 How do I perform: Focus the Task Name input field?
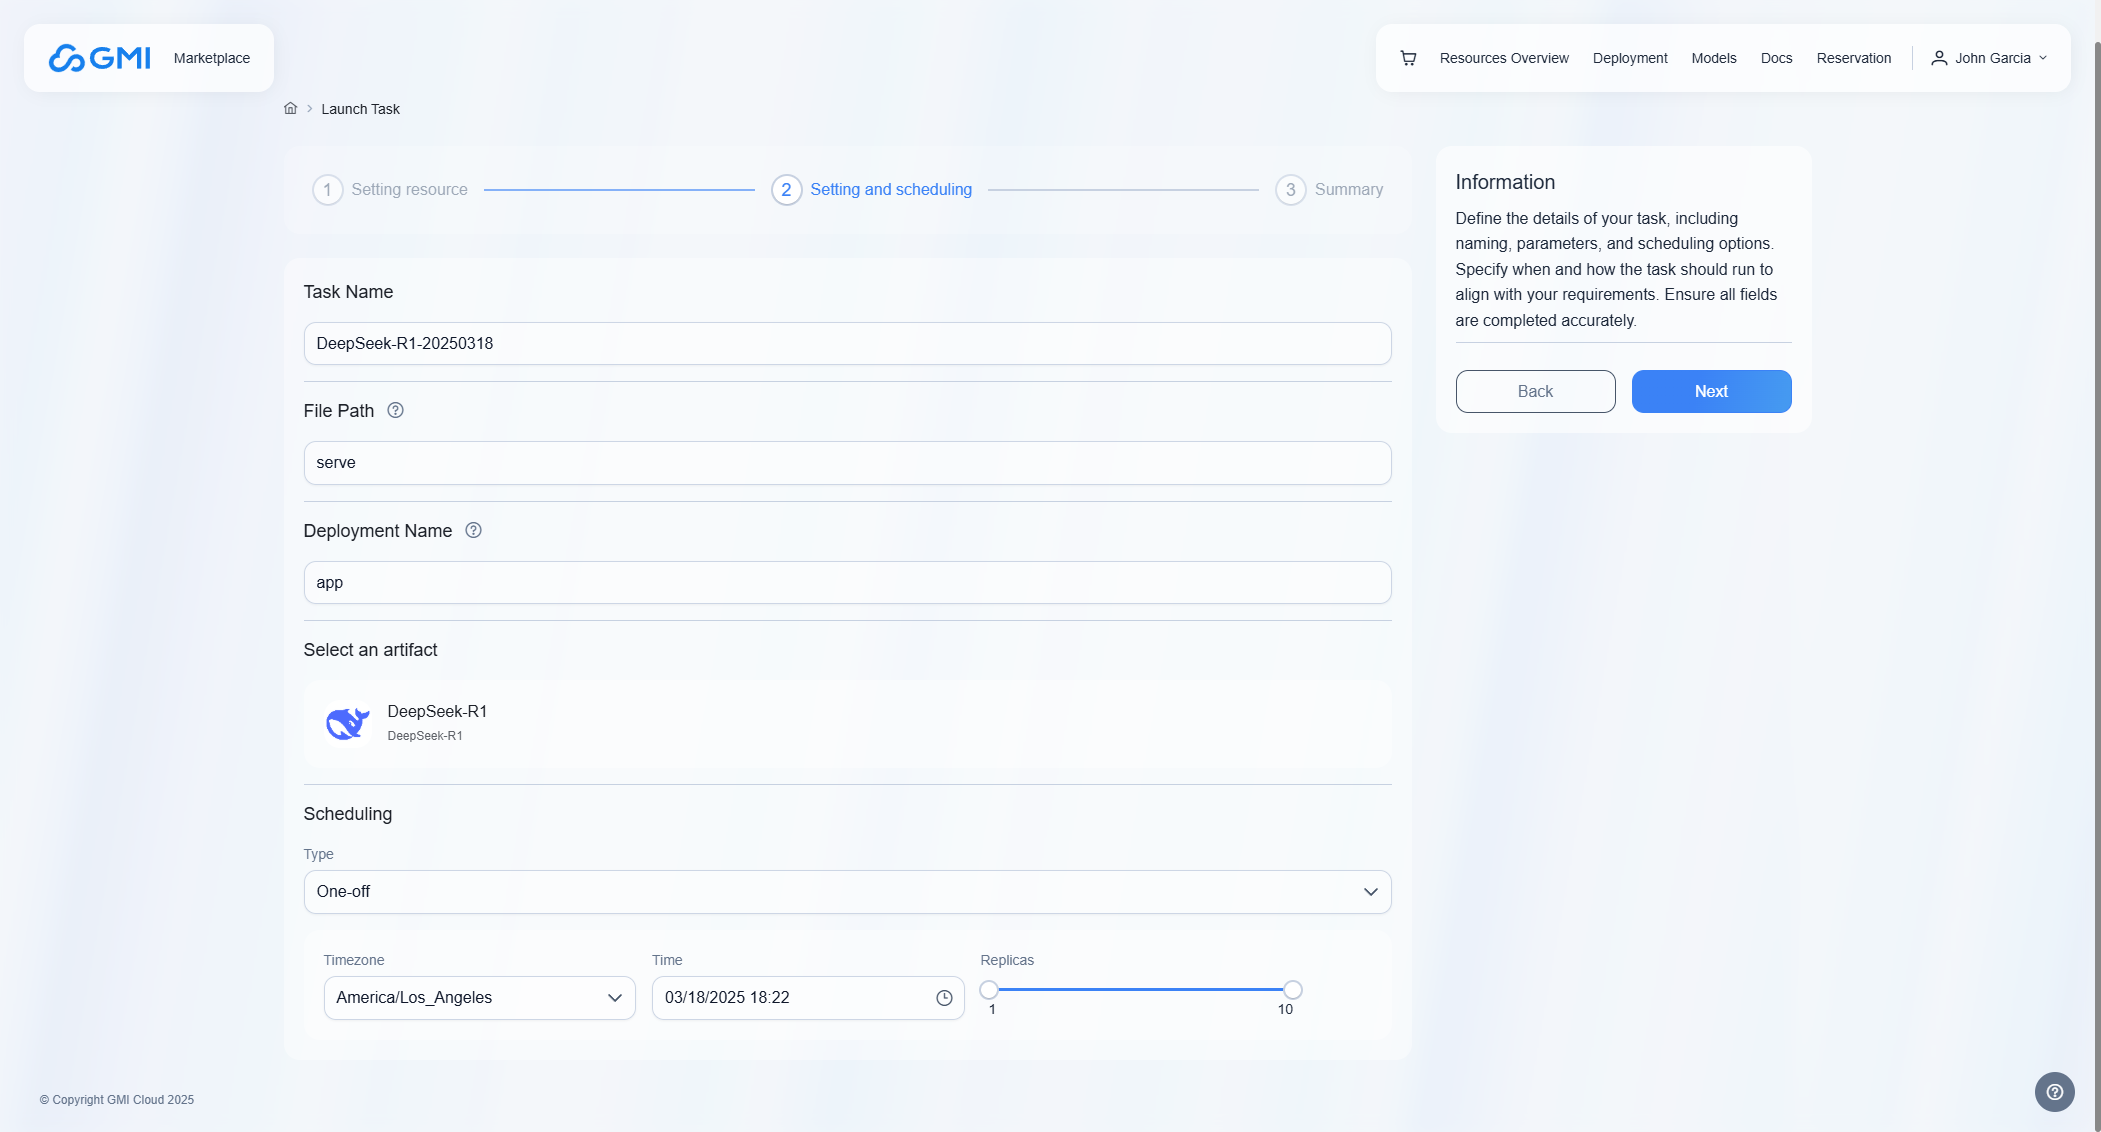click(847, 343)
